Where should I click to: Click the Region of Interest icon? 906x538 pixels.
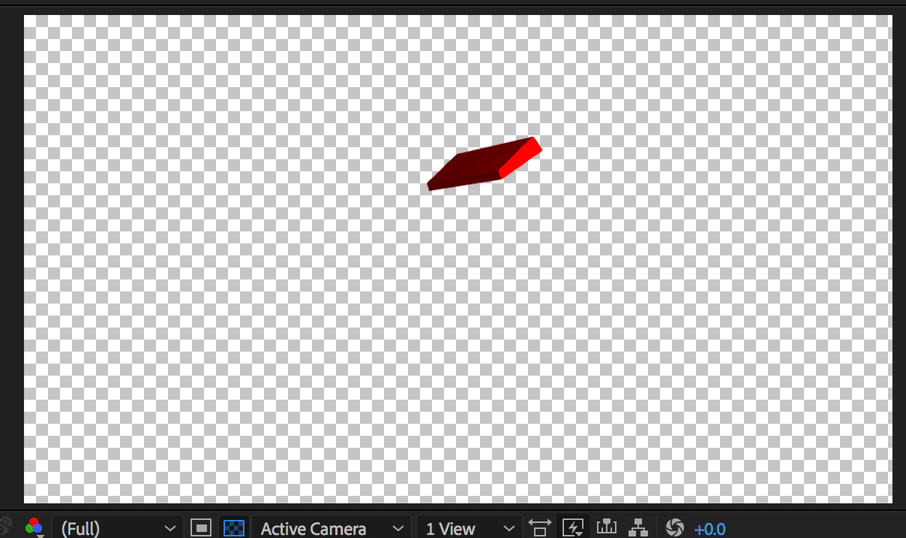point(200,528)
